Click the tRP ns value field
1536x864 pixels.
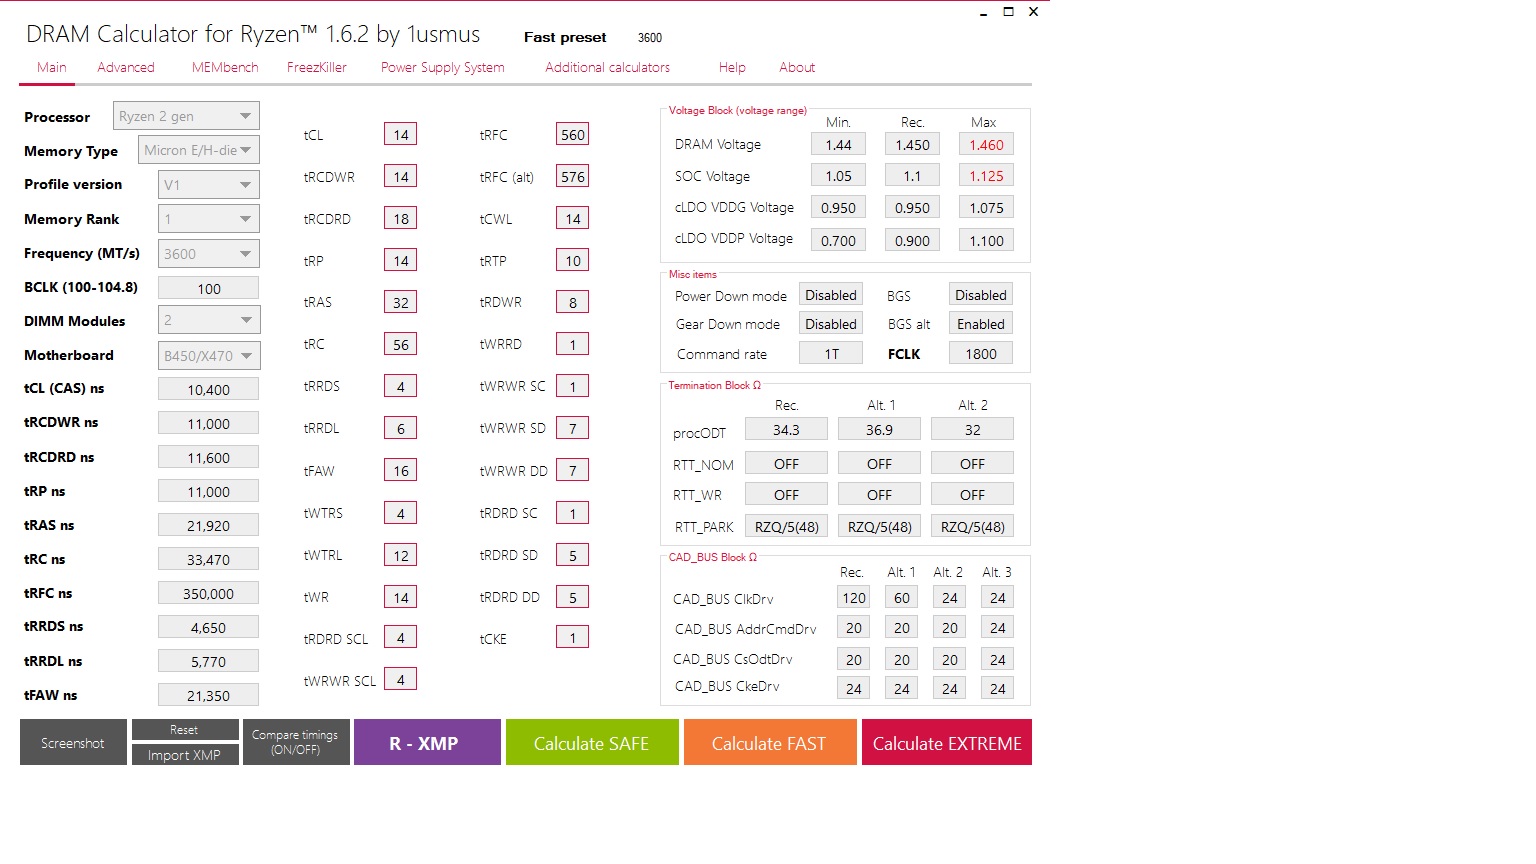tap(209, 491)
